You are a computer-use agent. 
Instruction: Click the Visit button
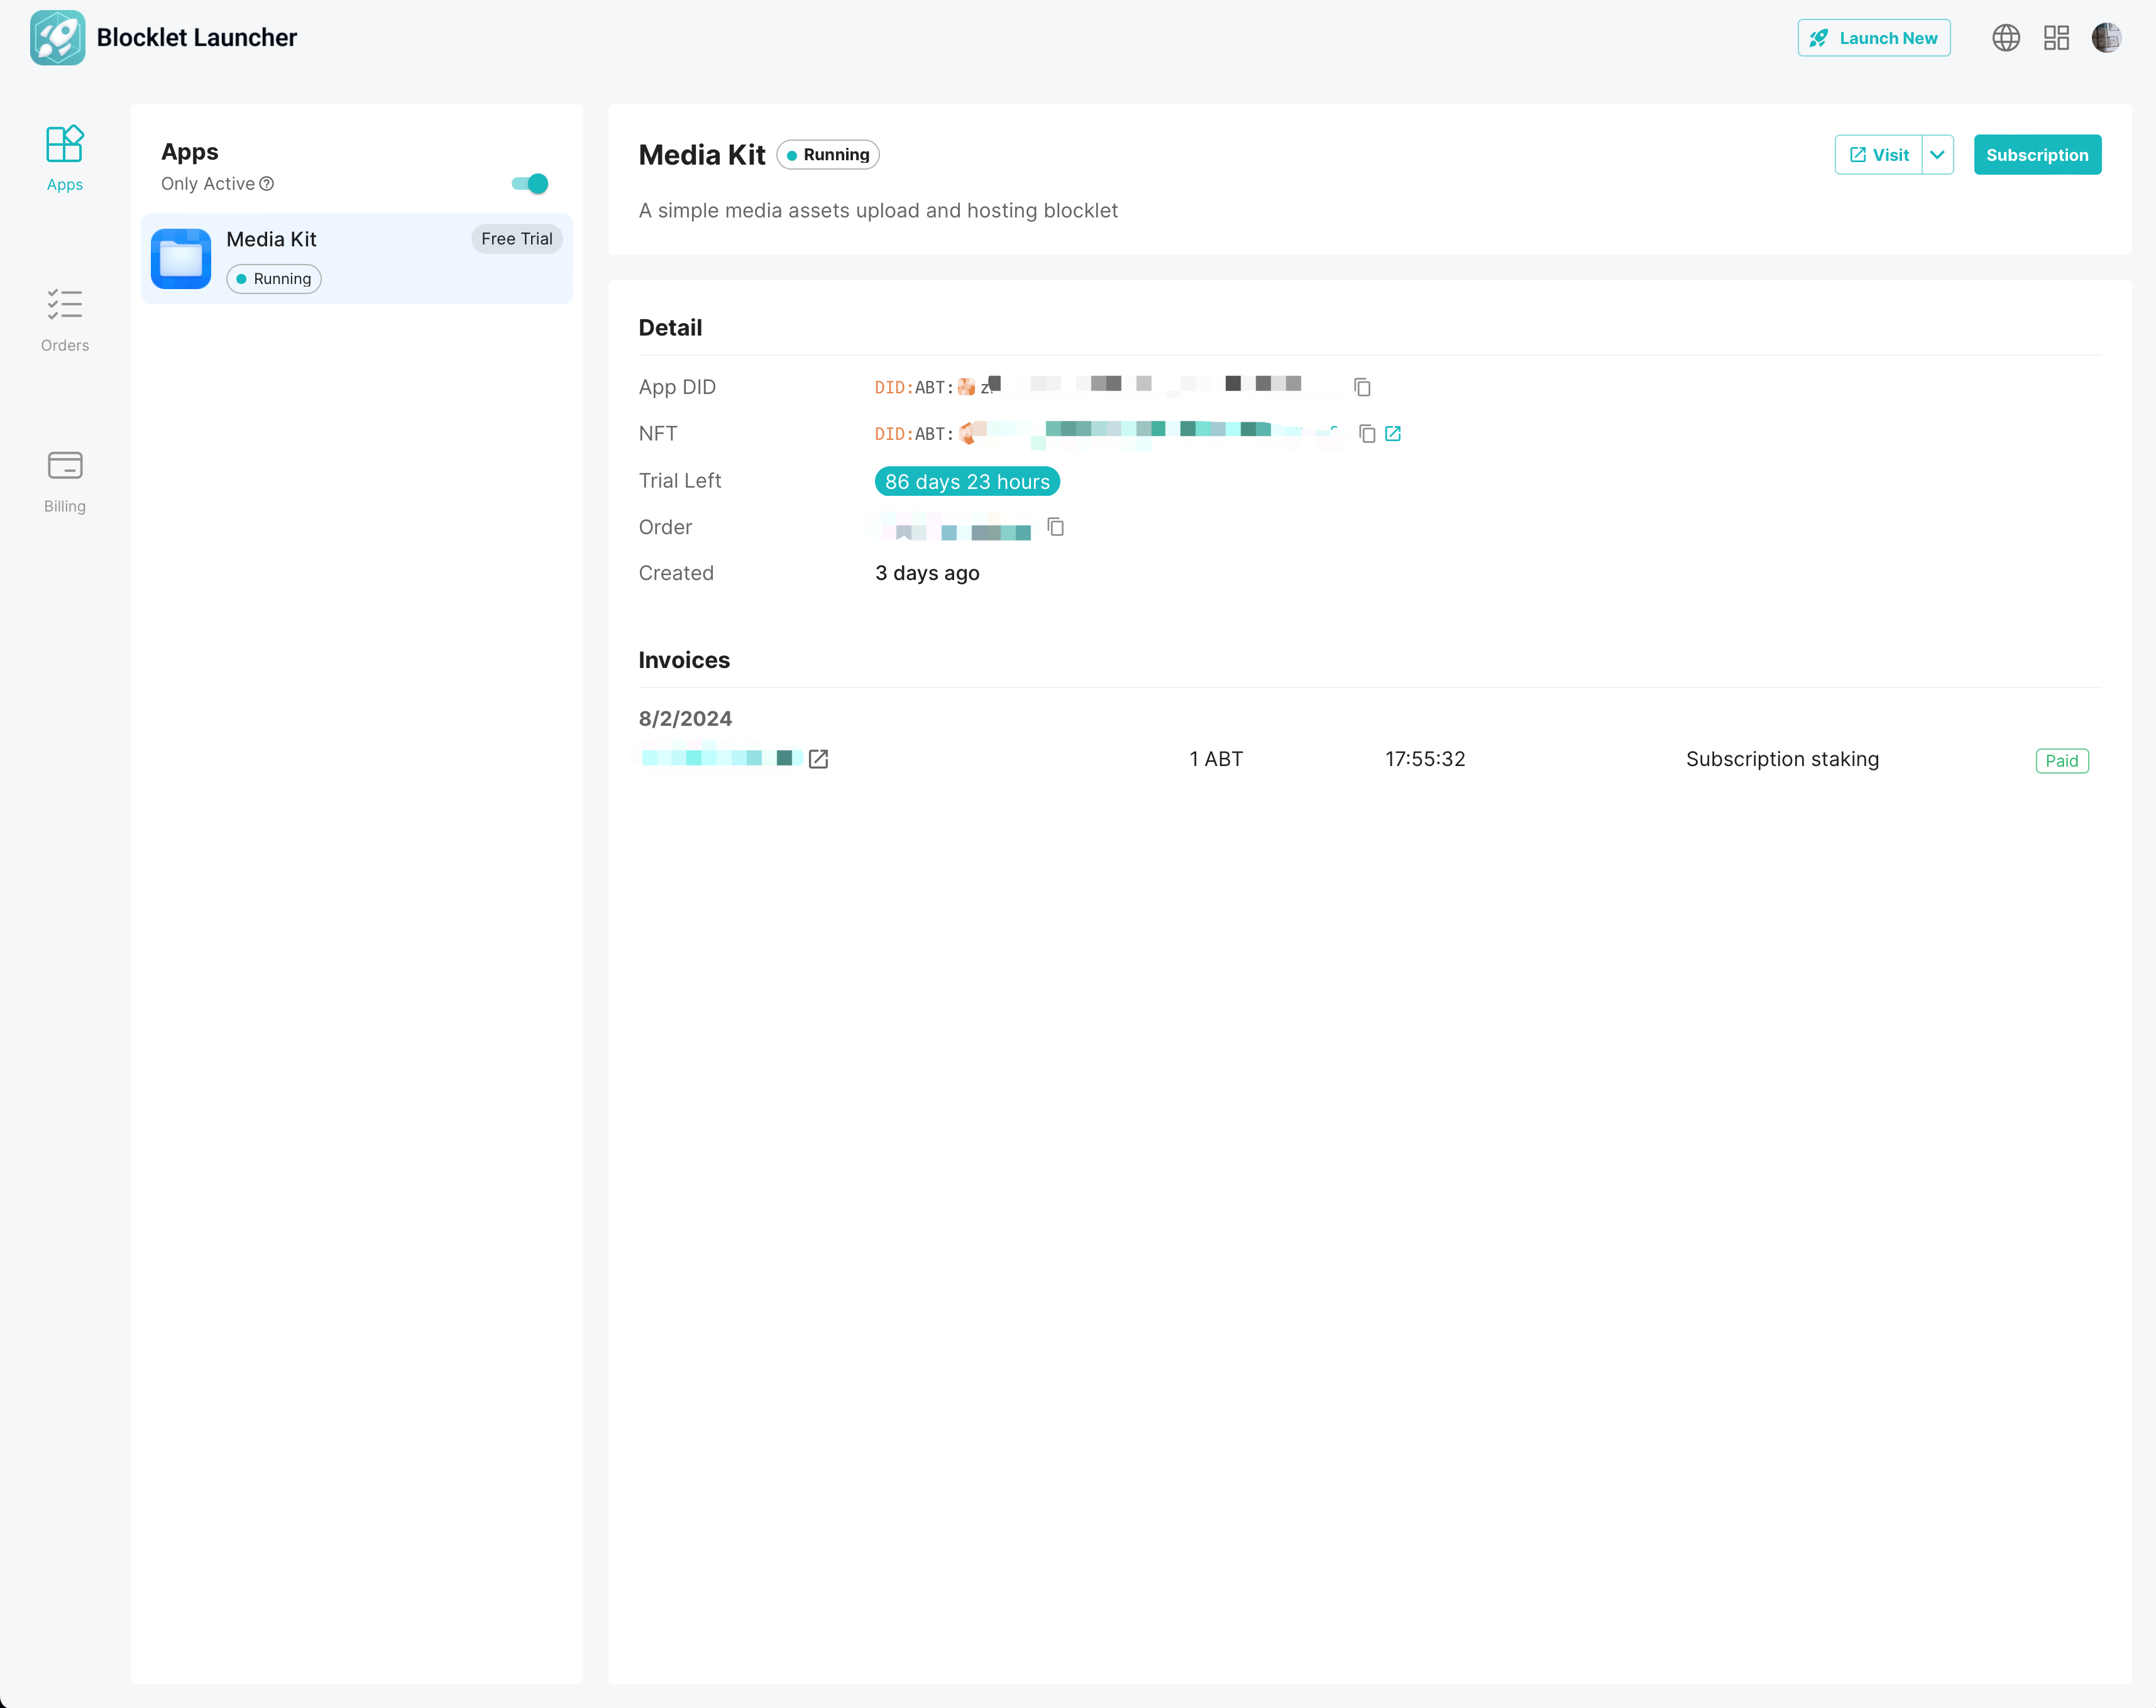(x=1878, y=155)
